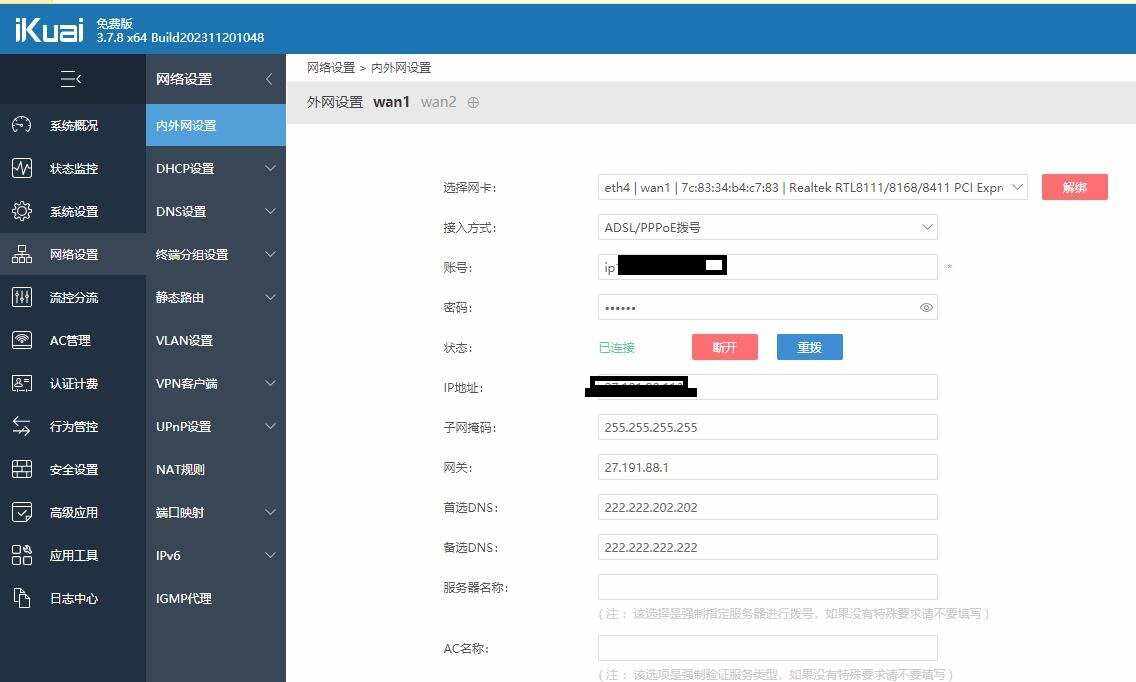Image resolution: width=1136 pixels, height=682 pixels.
Task: Expand the IPv6 submenu
Action: (x=270, y=555)
